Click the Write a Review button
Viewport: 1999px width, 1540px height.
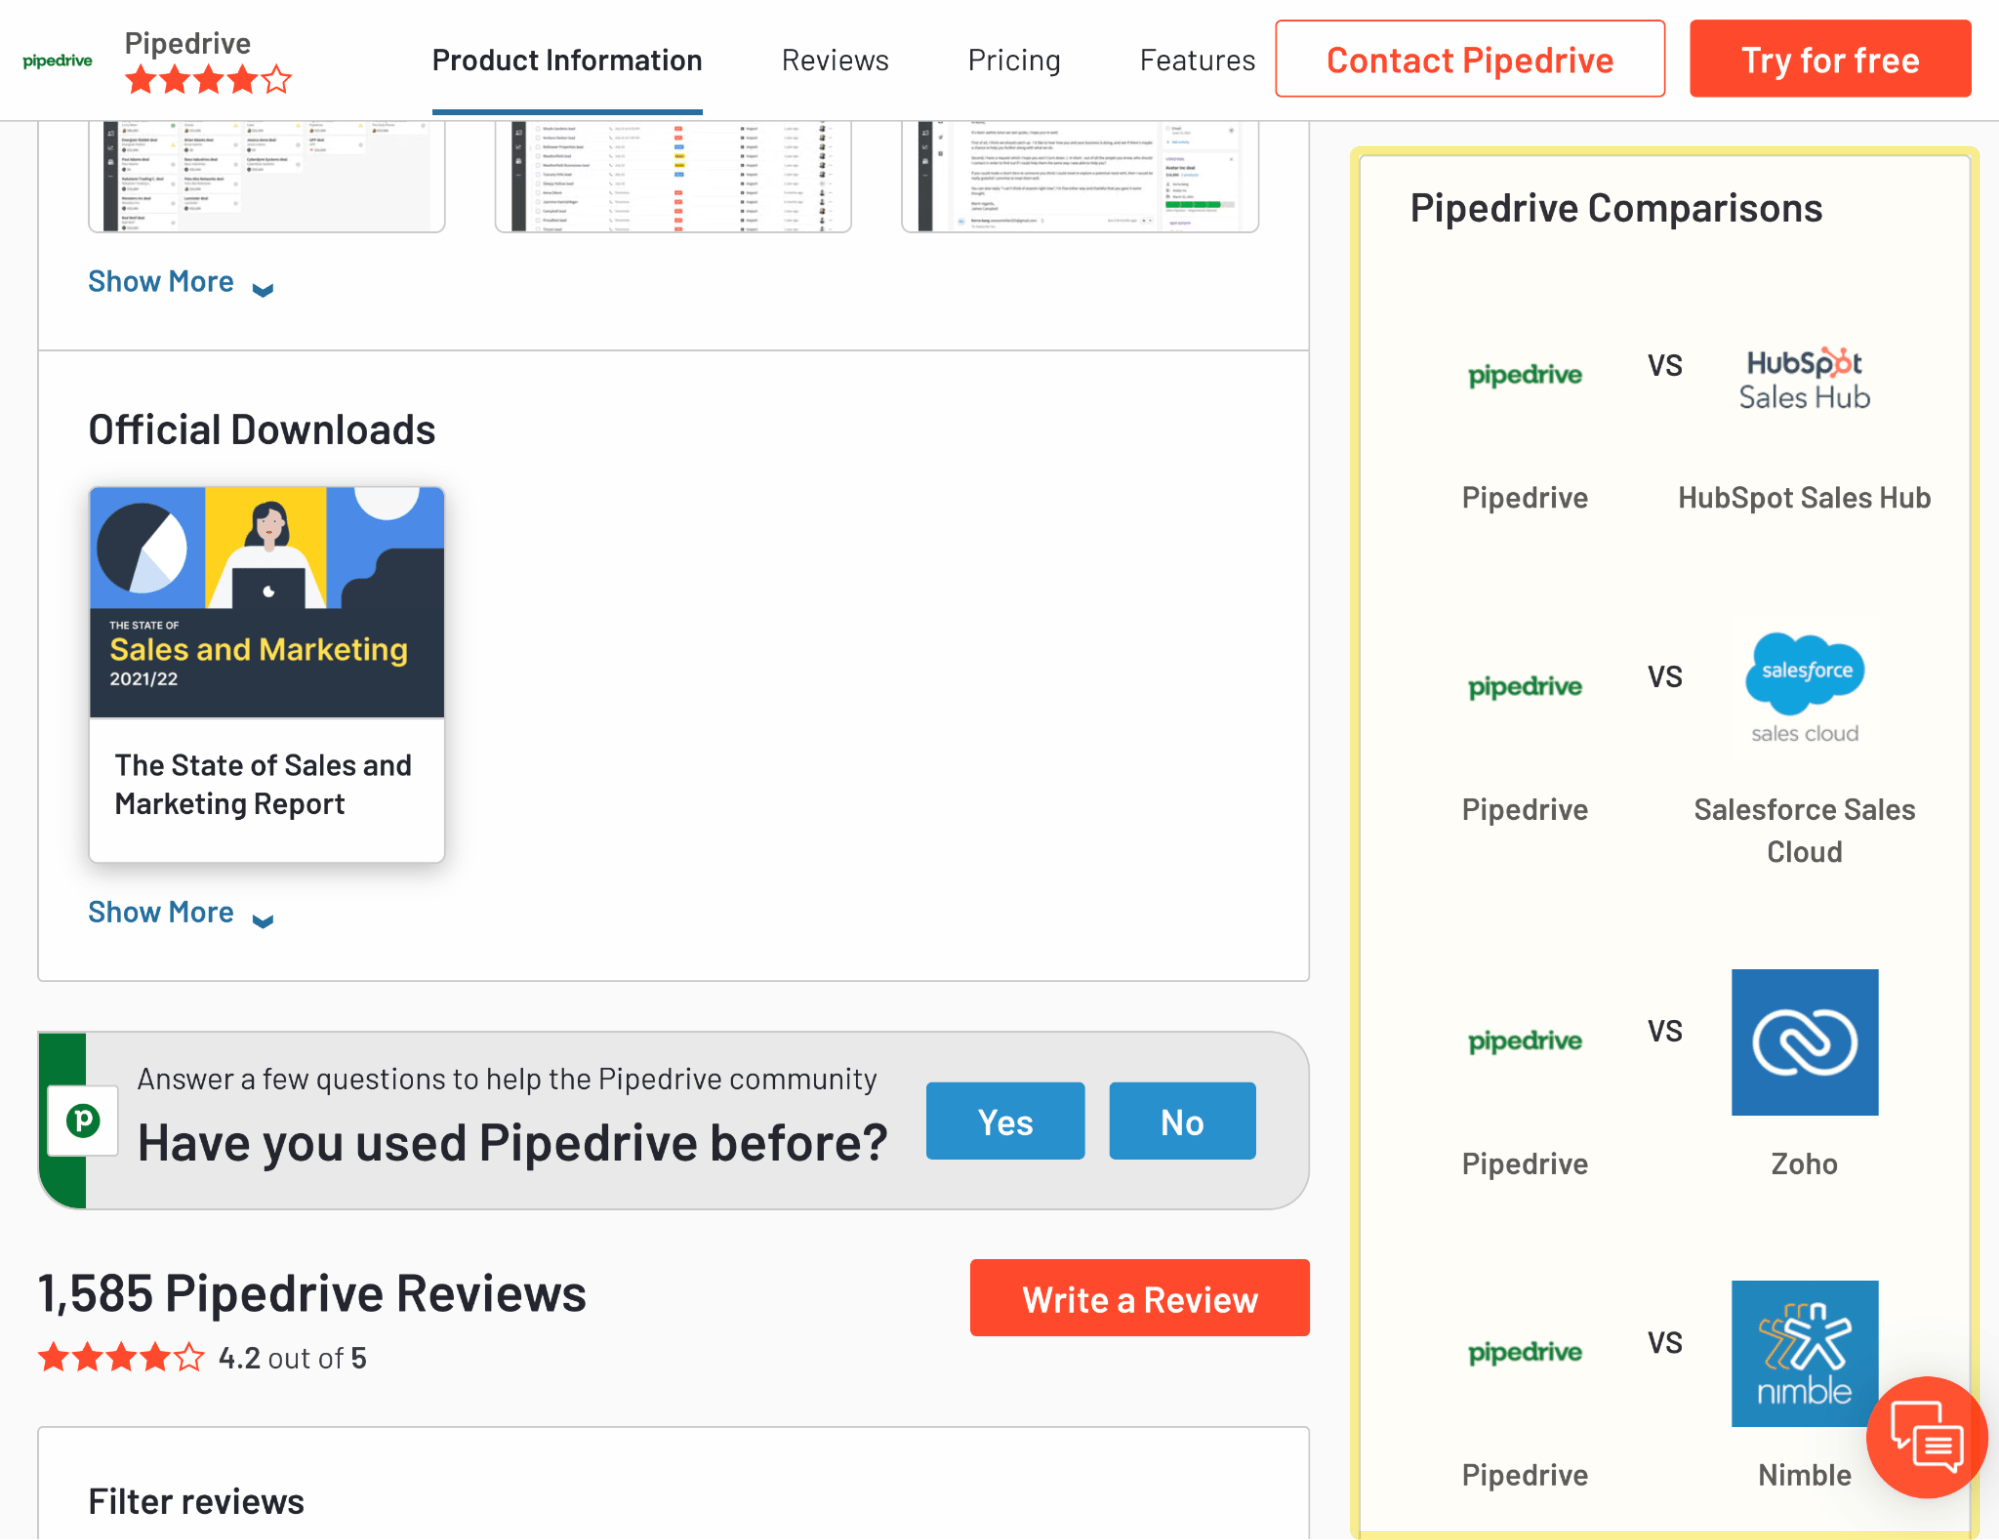point(1139,1297)
